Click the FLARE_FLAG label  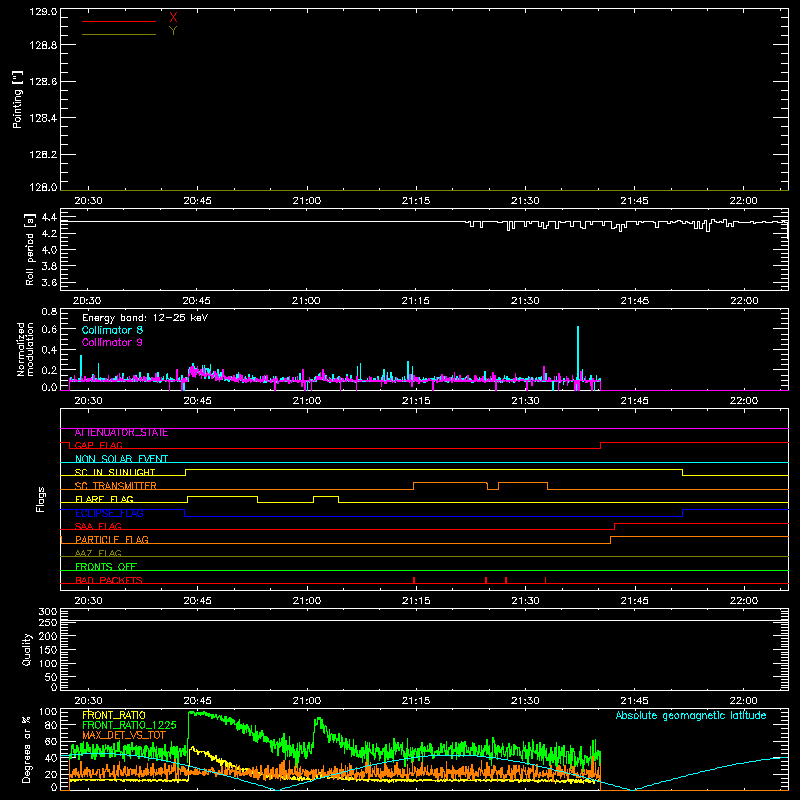104,499
